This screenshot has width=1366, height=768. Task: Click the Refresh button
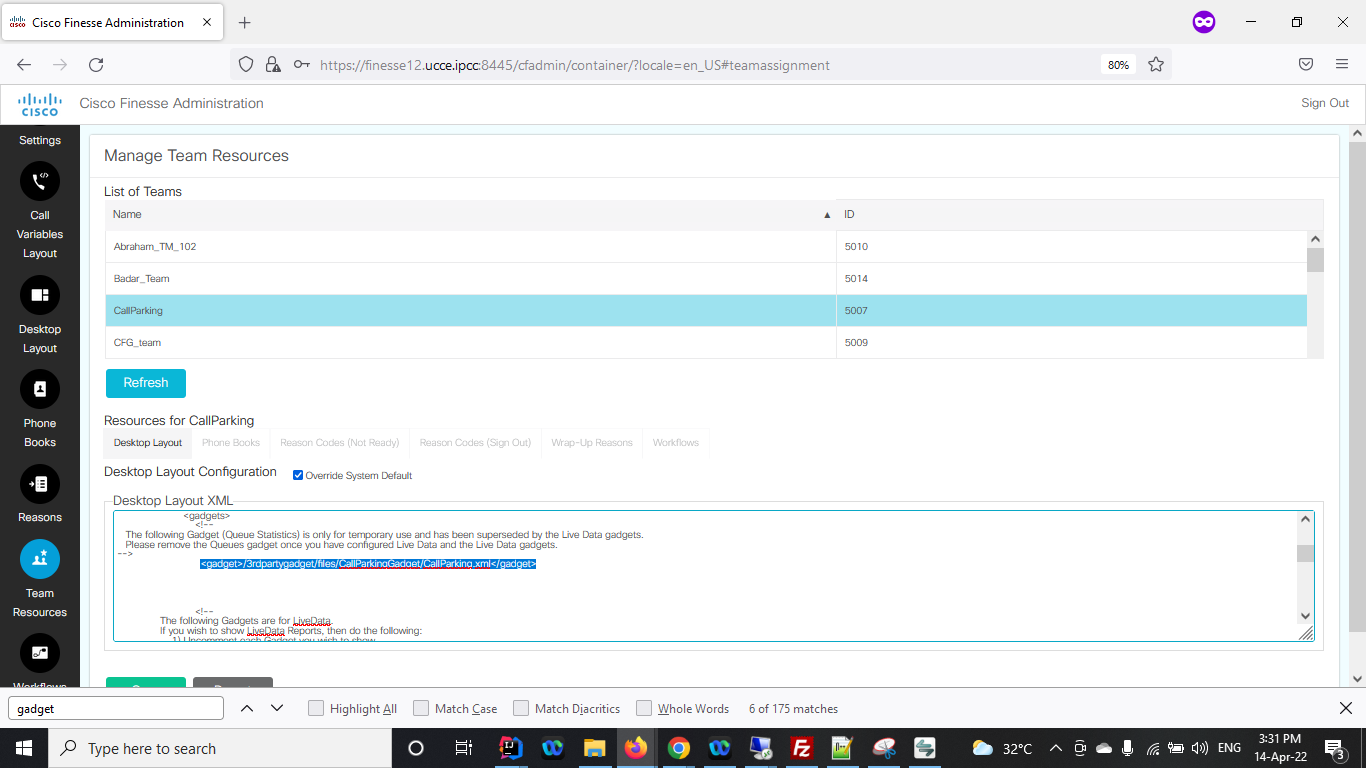pyautogui.click(x=146, y=383)
